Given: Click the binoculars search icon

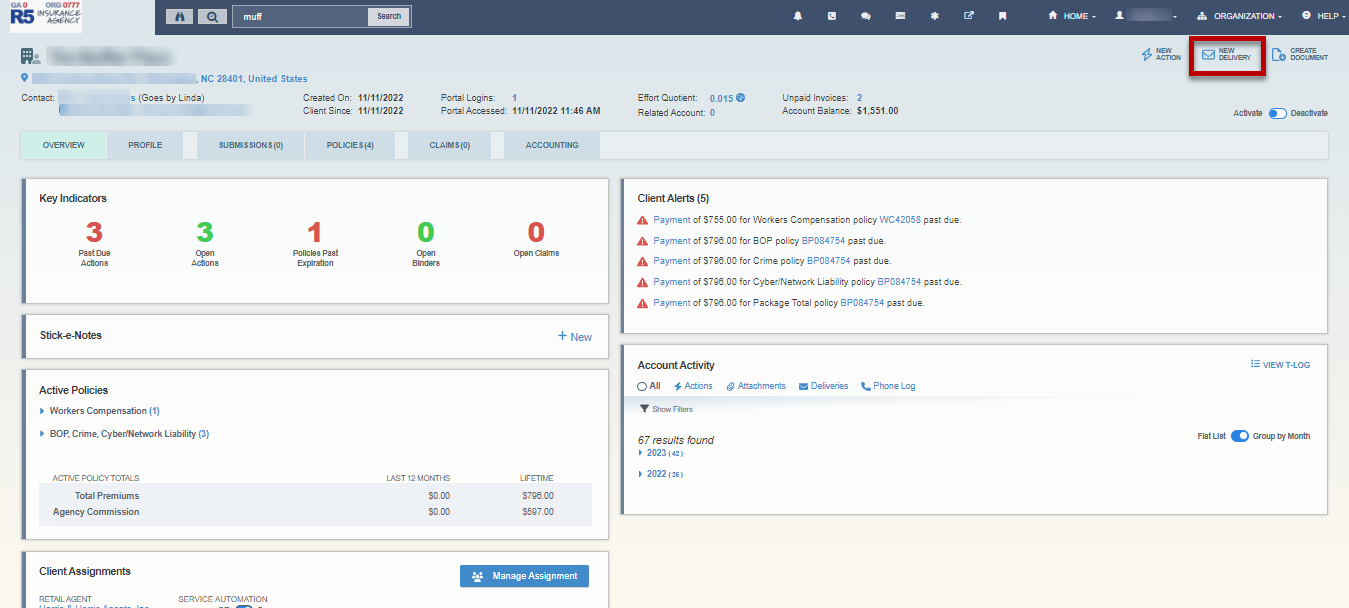Looking at the screenshot, I should tap(181, 16).
